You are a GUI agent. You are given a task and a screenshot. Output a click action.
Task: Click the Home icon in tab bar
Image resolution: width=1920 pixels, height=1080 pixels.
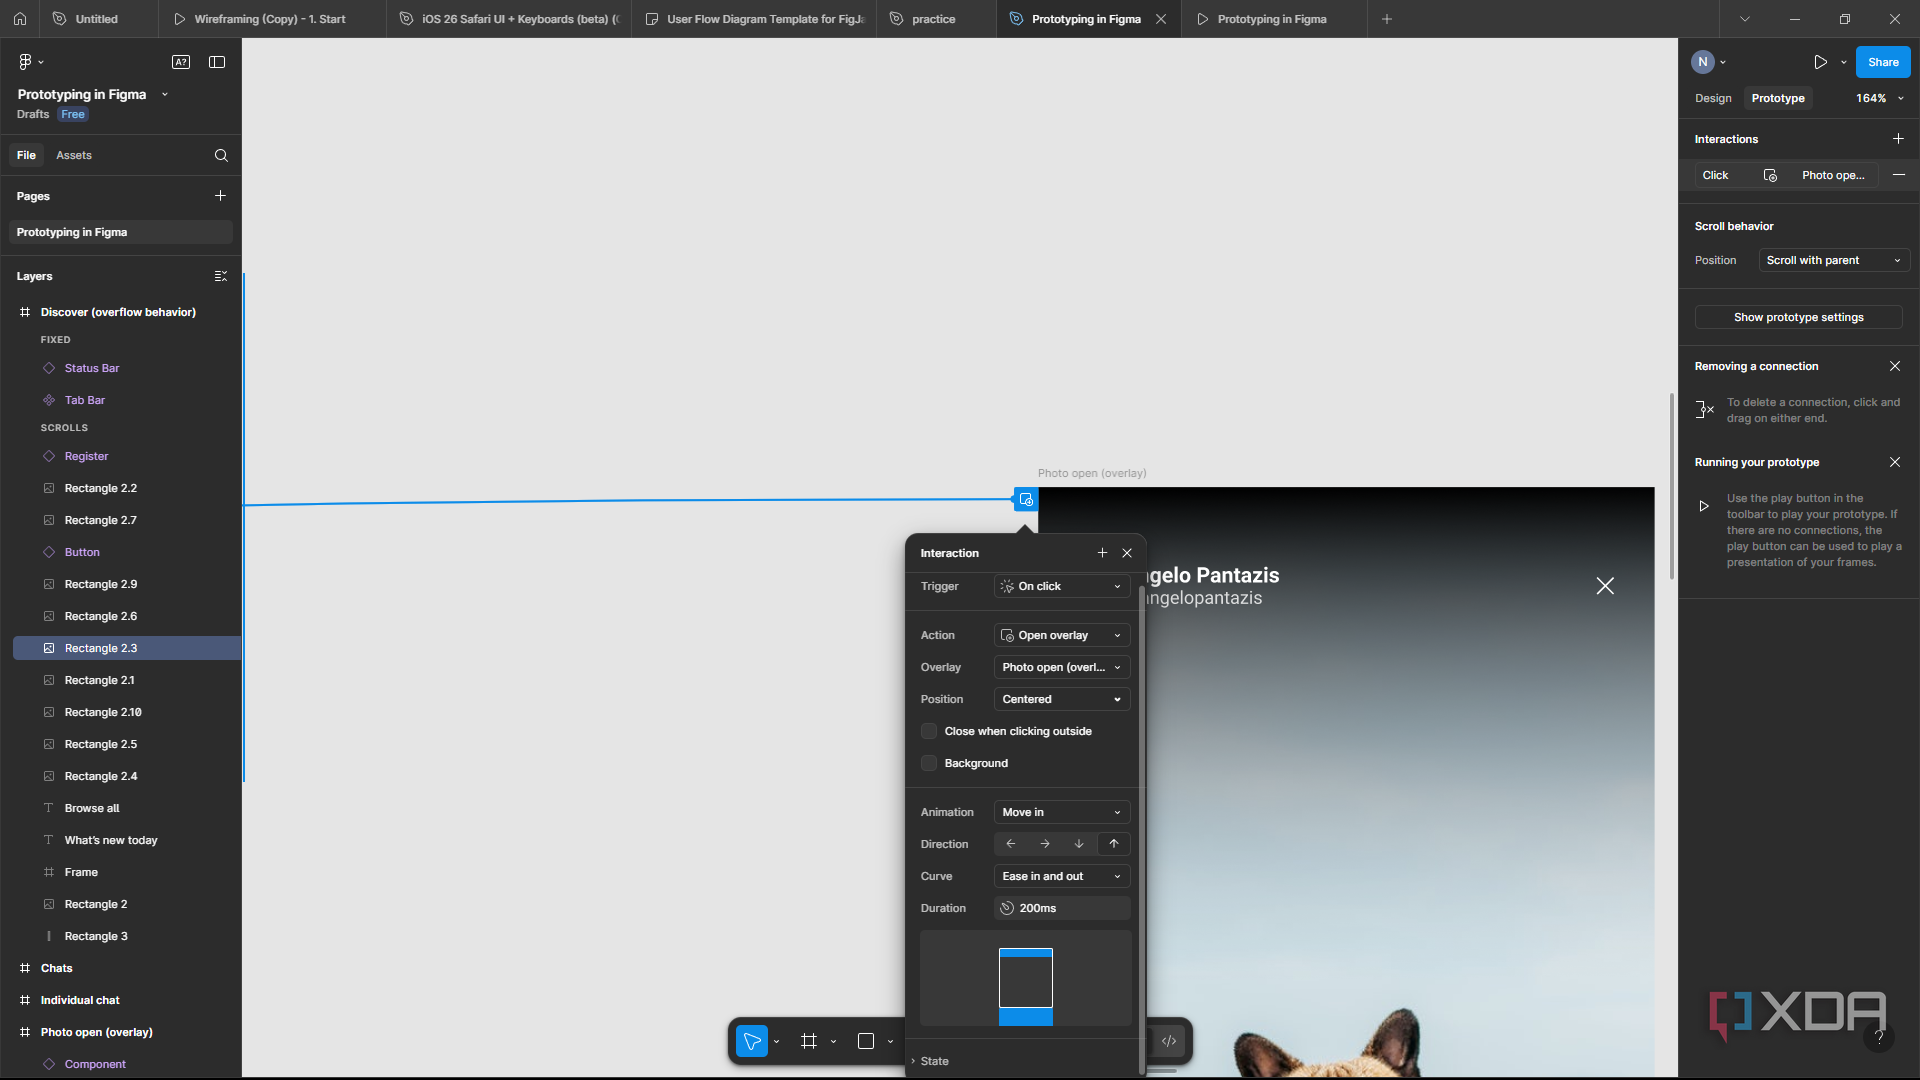coord(20,19)
